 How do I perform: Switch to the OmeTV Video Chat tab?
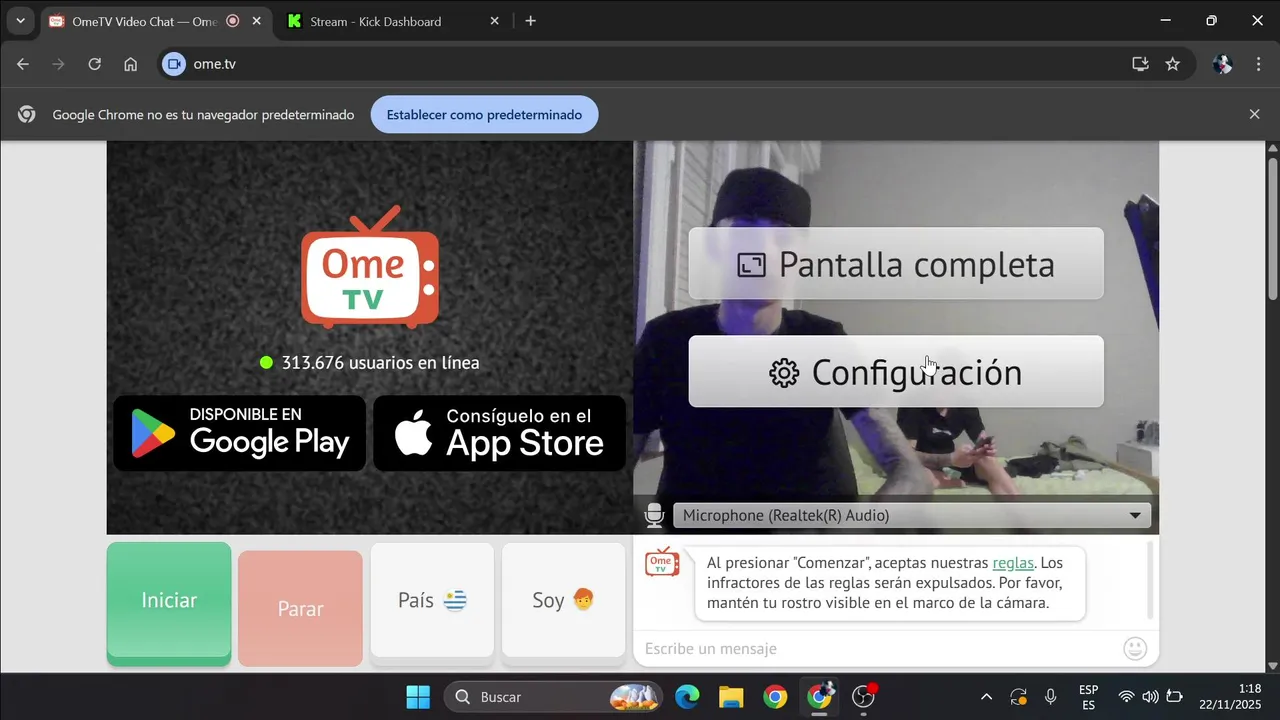[145, 21]
